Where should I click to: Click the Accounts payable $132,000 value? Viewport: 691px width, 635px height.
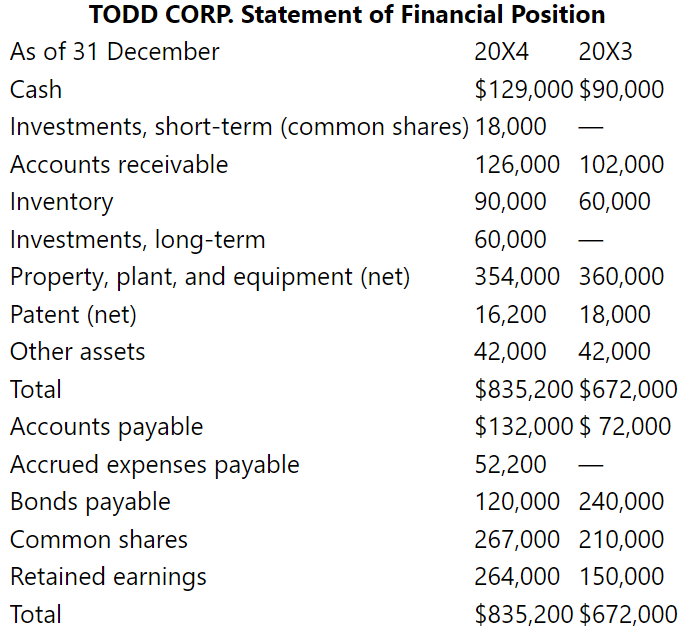tap(524, 427)
